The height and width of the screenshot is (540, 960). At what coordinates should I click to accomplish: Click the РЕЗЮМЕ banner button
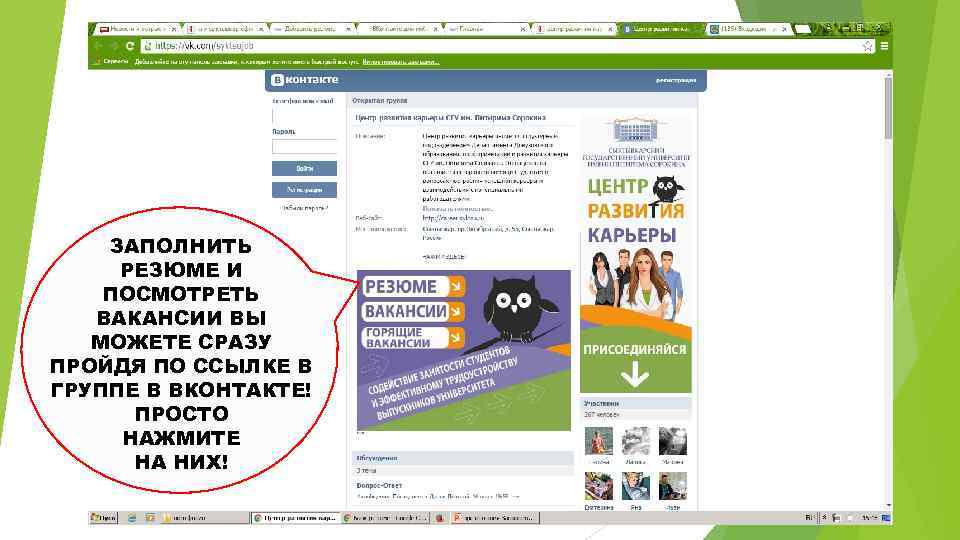[414, 287]
